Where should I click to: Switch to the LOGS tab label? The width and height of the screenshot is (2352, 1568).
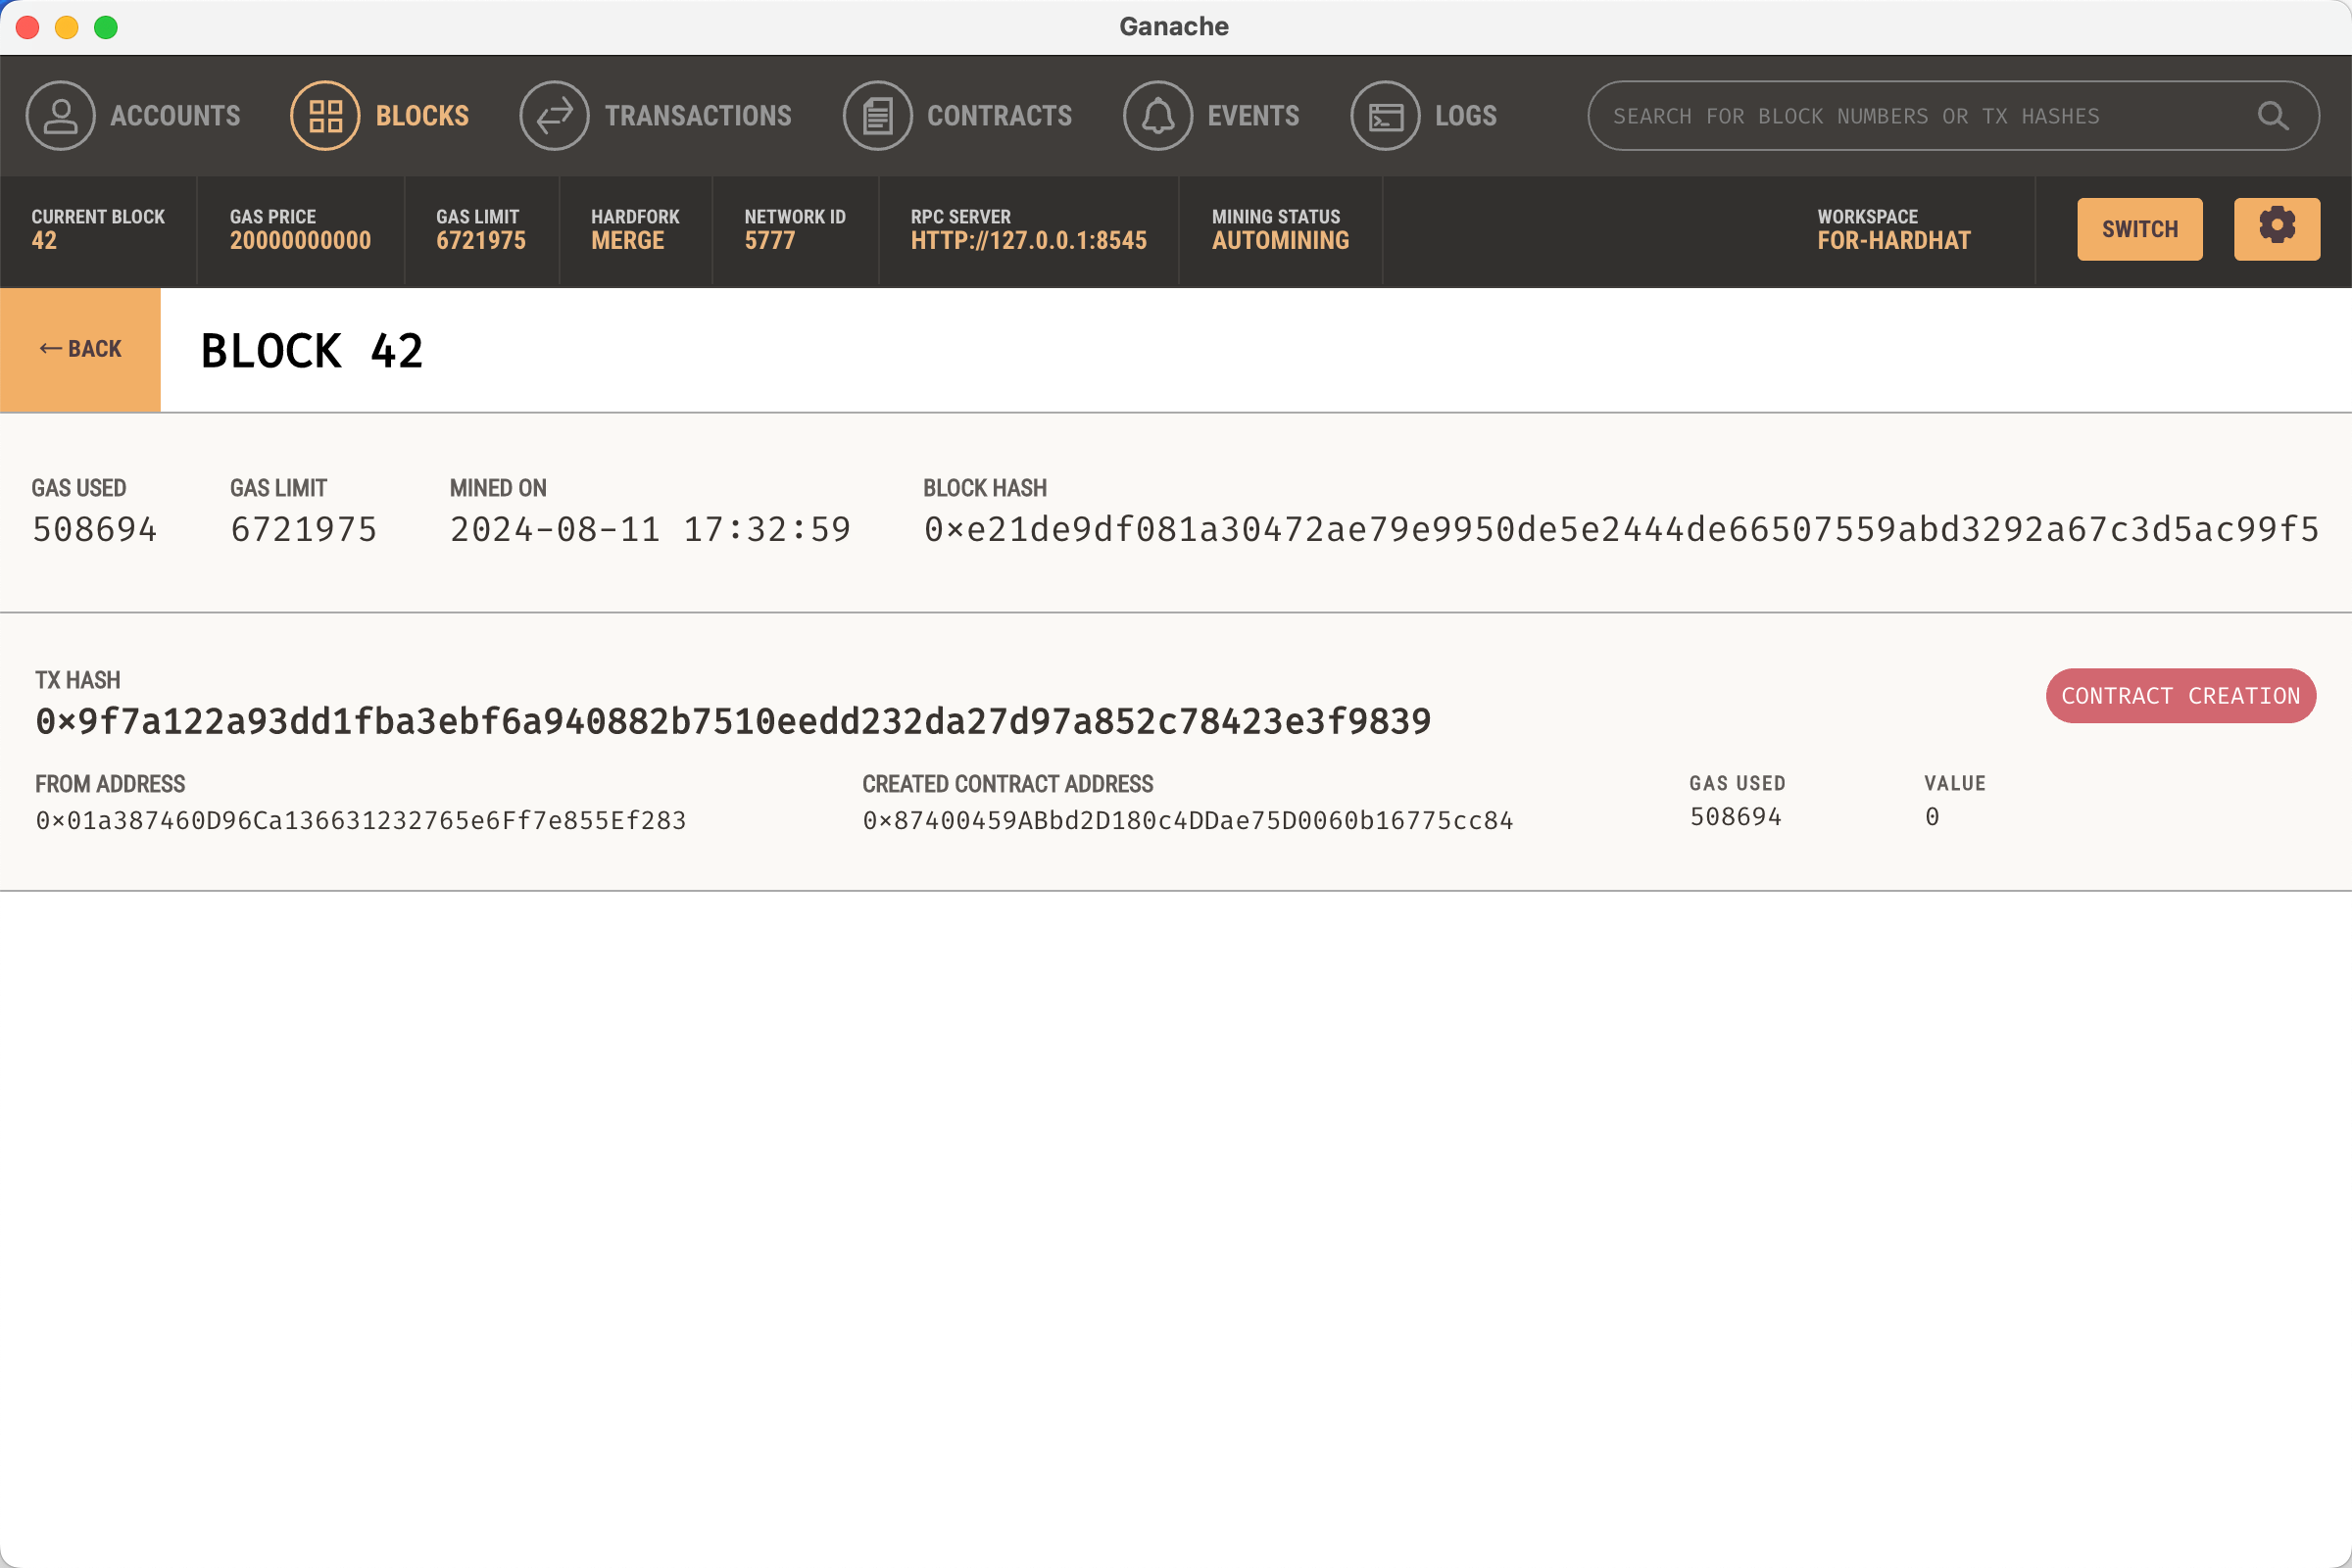[x=1465, y=116]
